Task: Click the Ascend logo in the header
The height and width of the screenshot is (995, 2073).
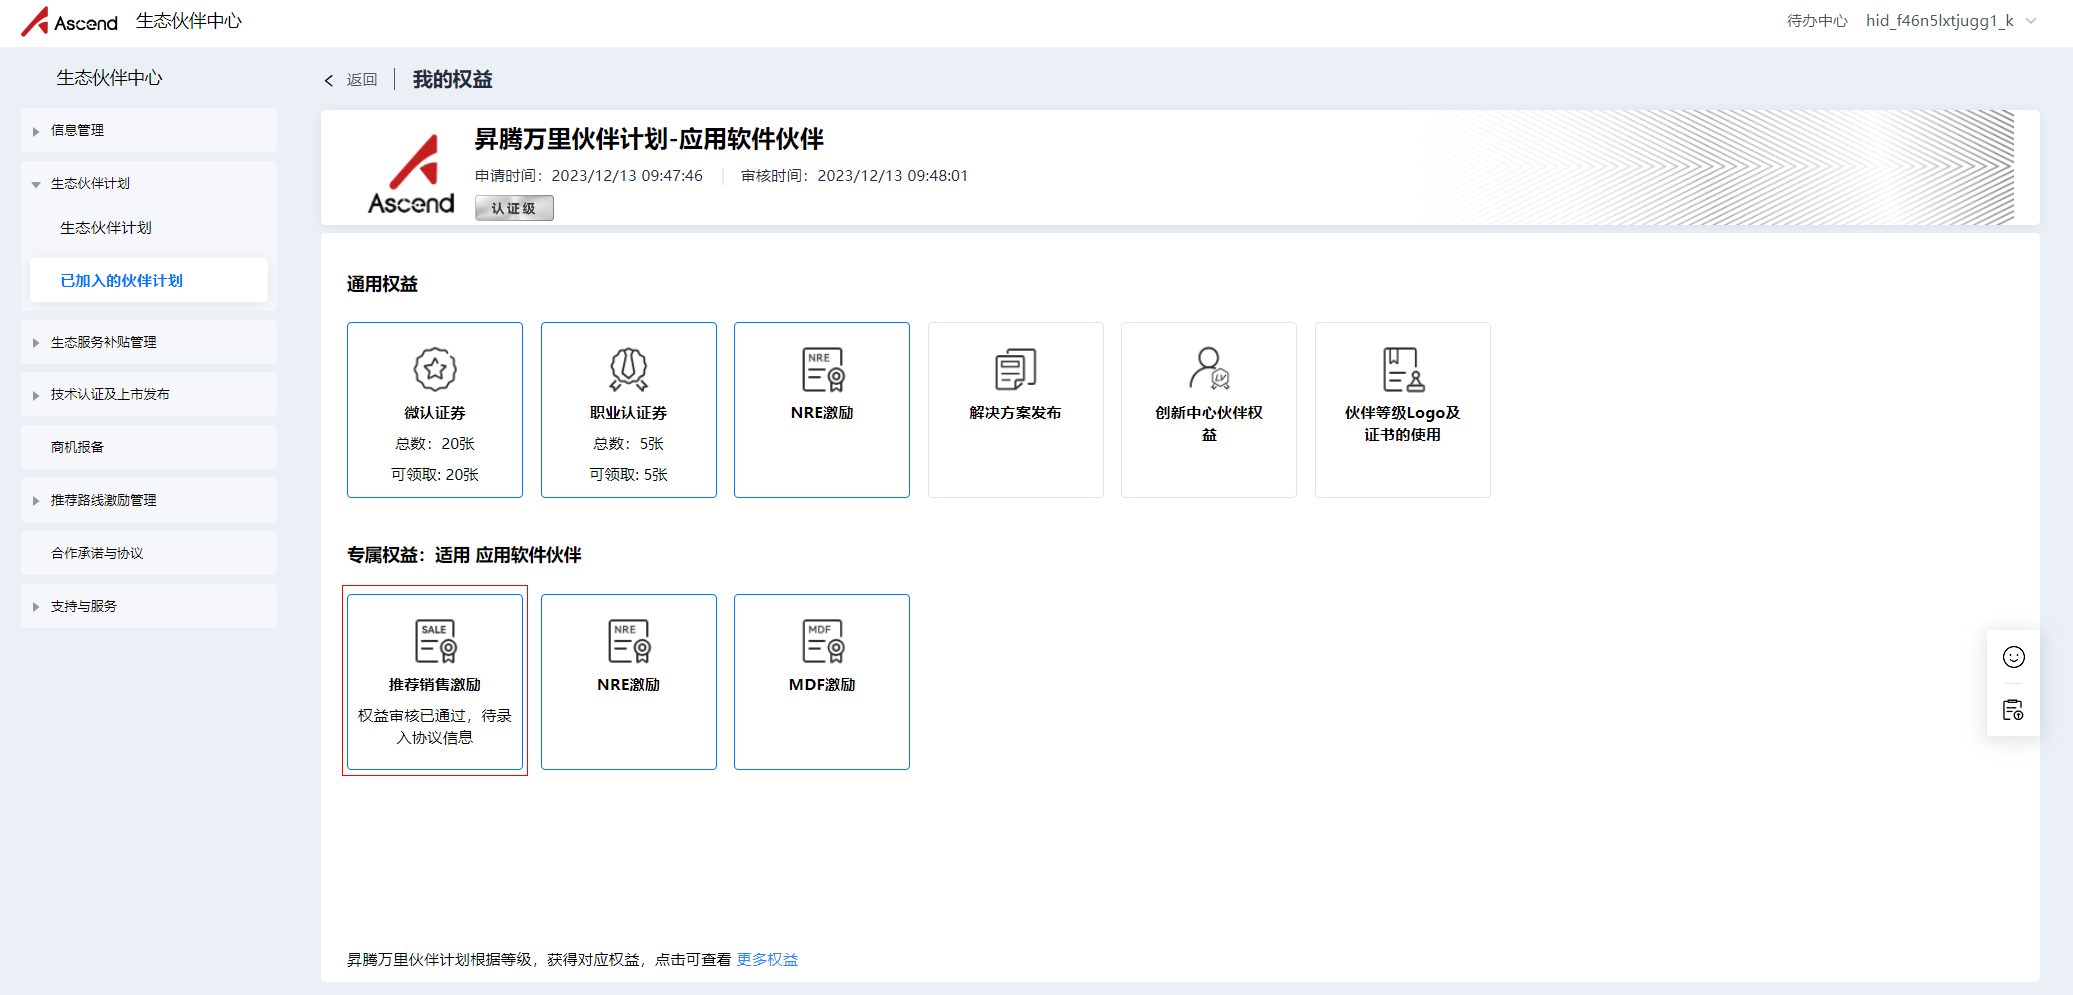Action: pos(69,21)
